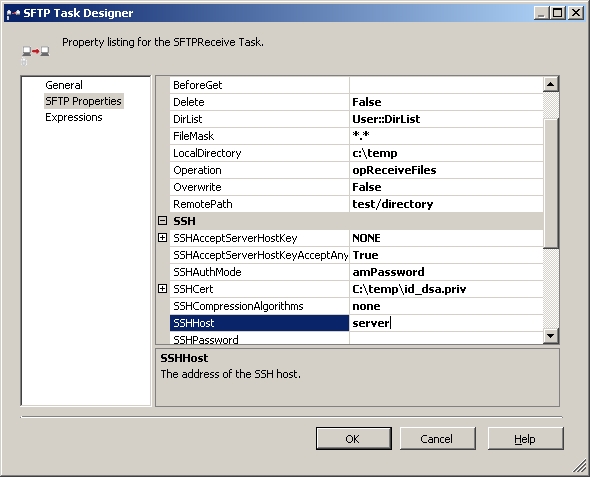Select the Overwrite property name
The image size is (590, 477).
[259, 187]
